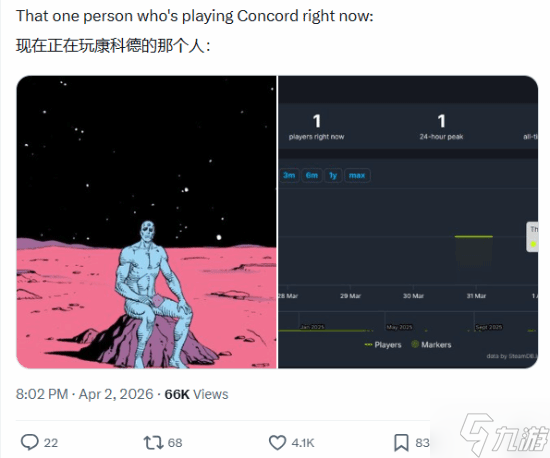Viewport: 550px width, 458px height.
Task: Select the 1y chart range button
Action: pyautogui.click(x=333, y=175)
